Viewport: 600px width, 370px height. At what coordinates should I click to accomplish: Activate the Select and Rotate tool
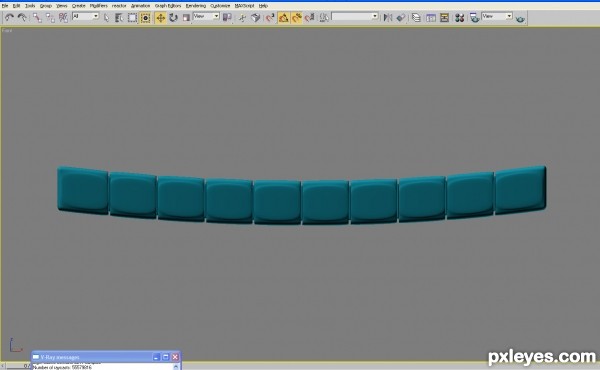pyautogui.click(x=173, y=18)
